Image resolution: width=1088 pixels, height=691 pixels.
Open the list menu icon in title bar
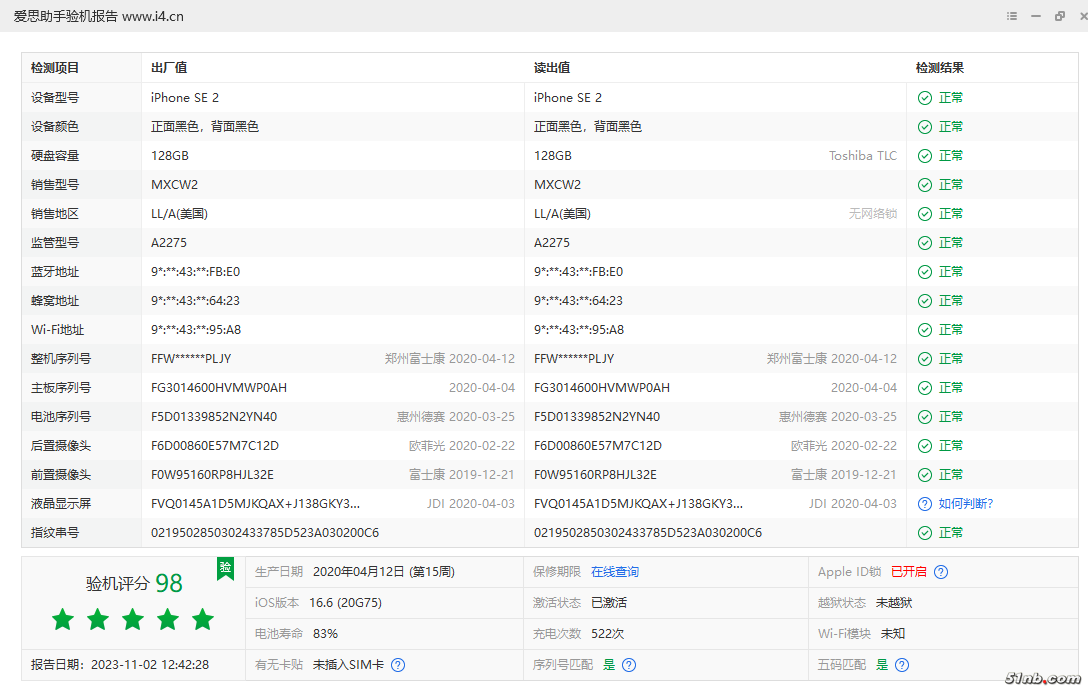tap(1012, 16)
